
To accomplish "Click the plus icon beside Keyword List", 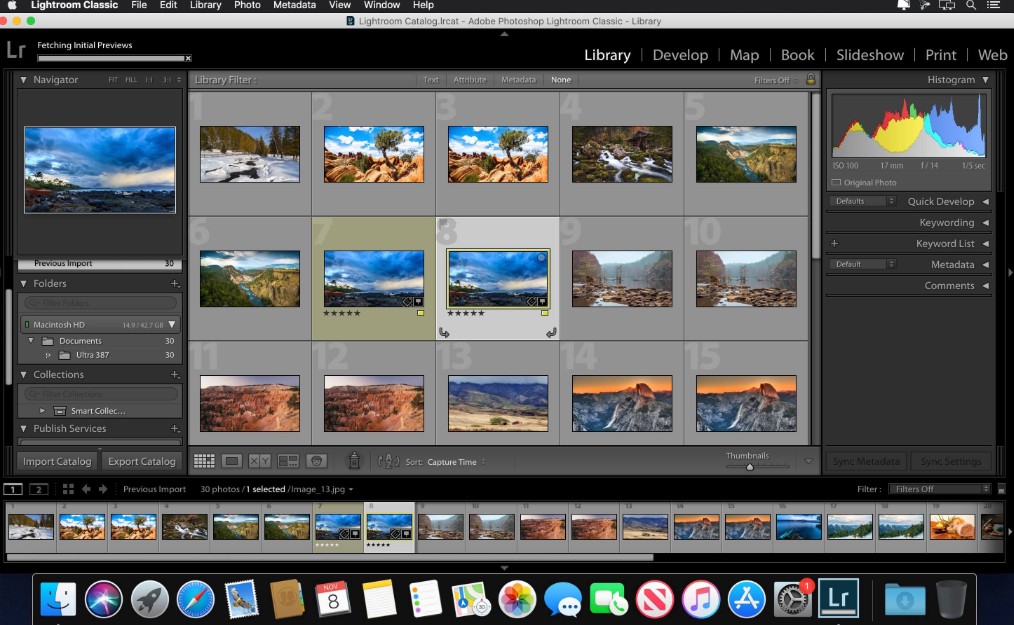I will (834, 243).
